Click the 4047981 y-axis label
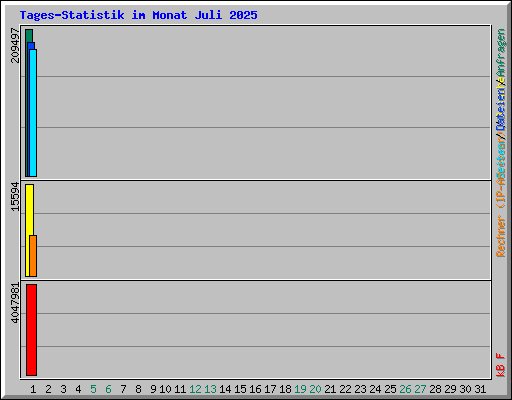Image resolution: width=512 pixels, height=400 pixels. (15, 303)
